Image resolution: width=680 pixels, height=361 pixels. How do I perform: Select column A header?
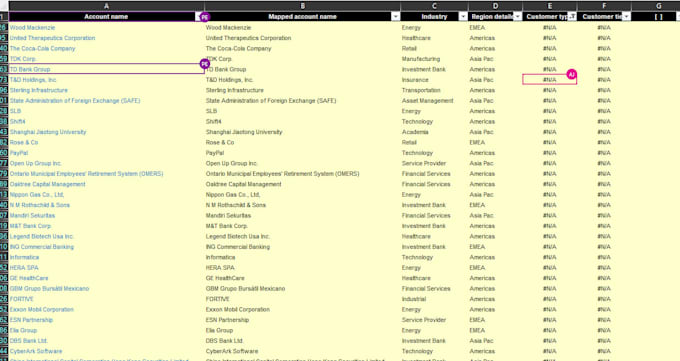click(106, 6)
